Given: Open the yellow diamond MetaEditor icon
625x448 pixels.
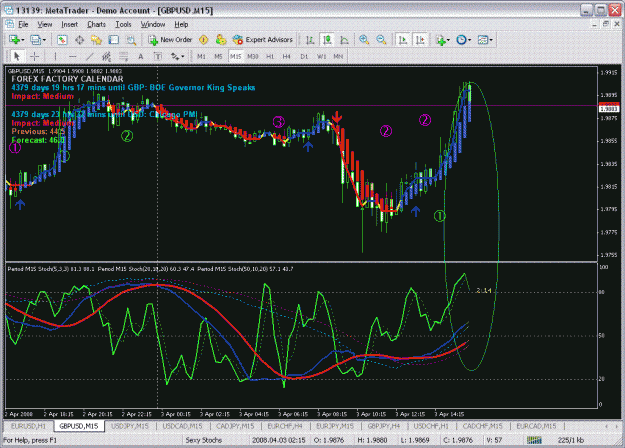Looking at the screenshot, I should (x=204, y=40).
